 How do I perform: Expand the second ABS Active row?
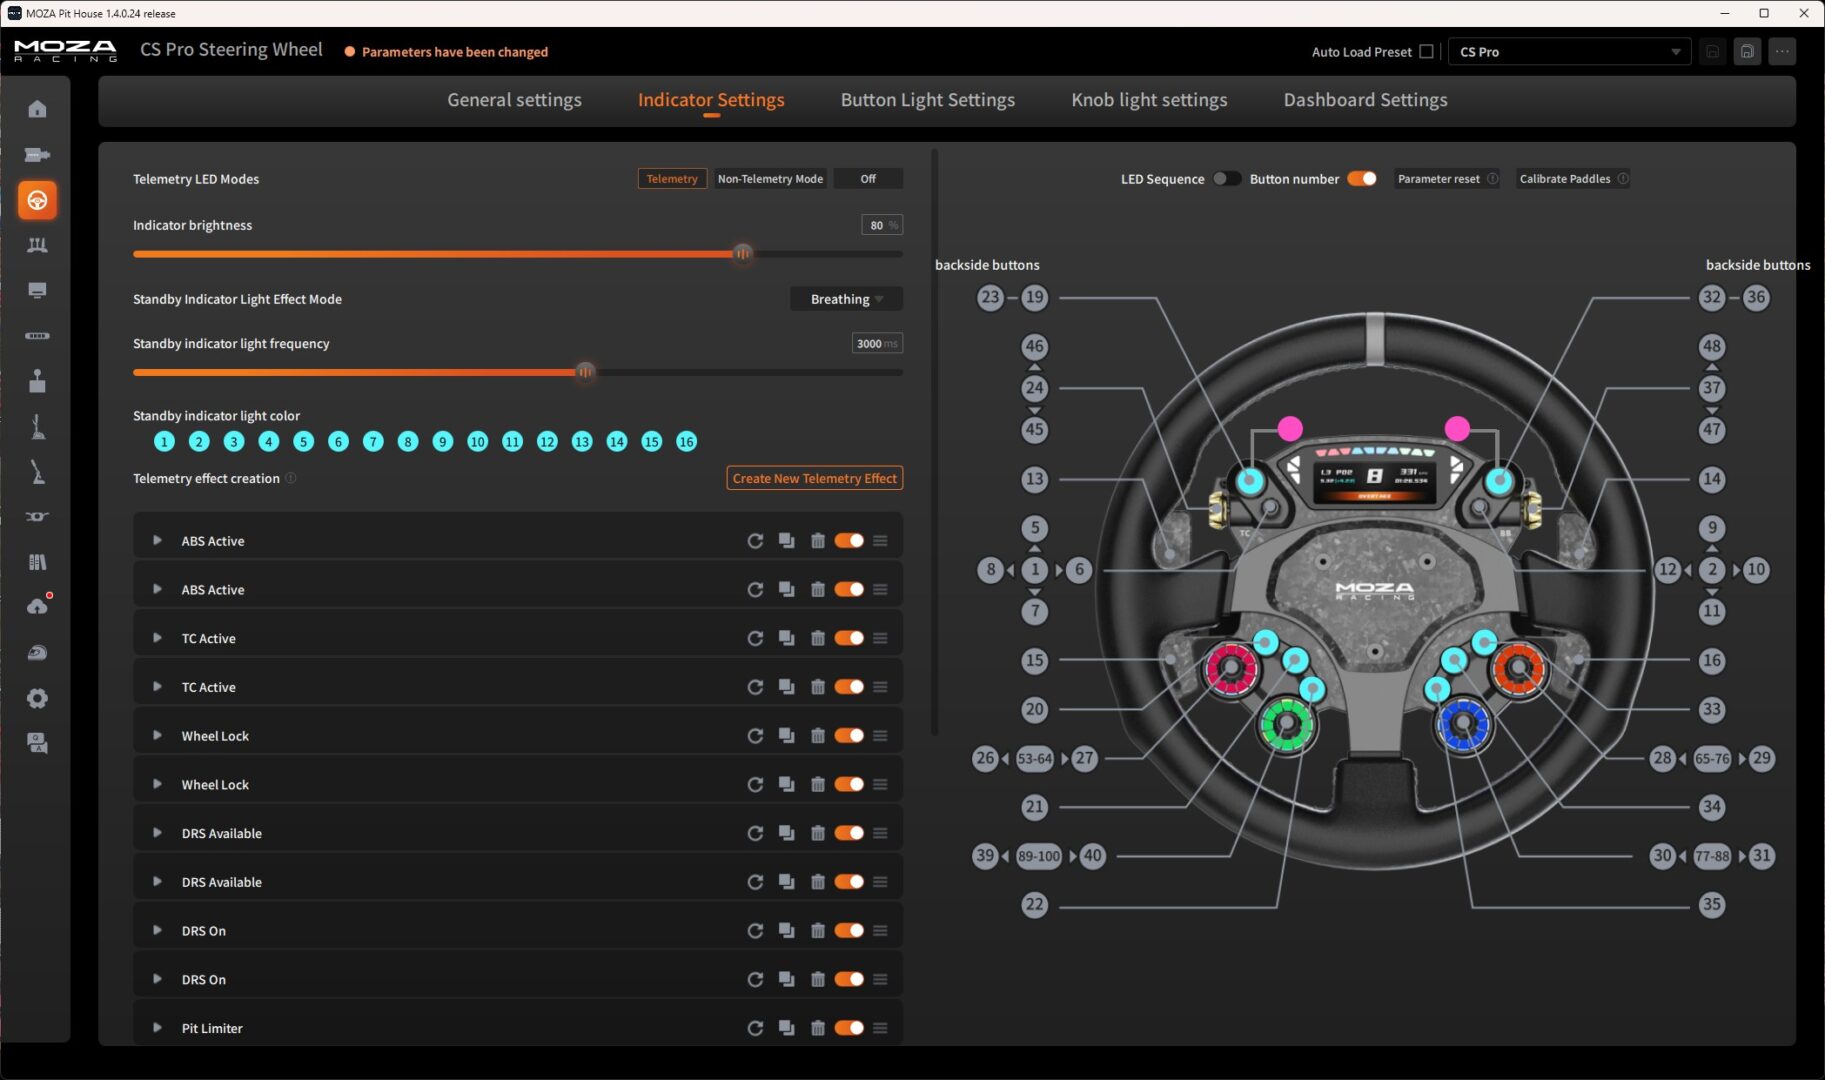click(157, 590)
